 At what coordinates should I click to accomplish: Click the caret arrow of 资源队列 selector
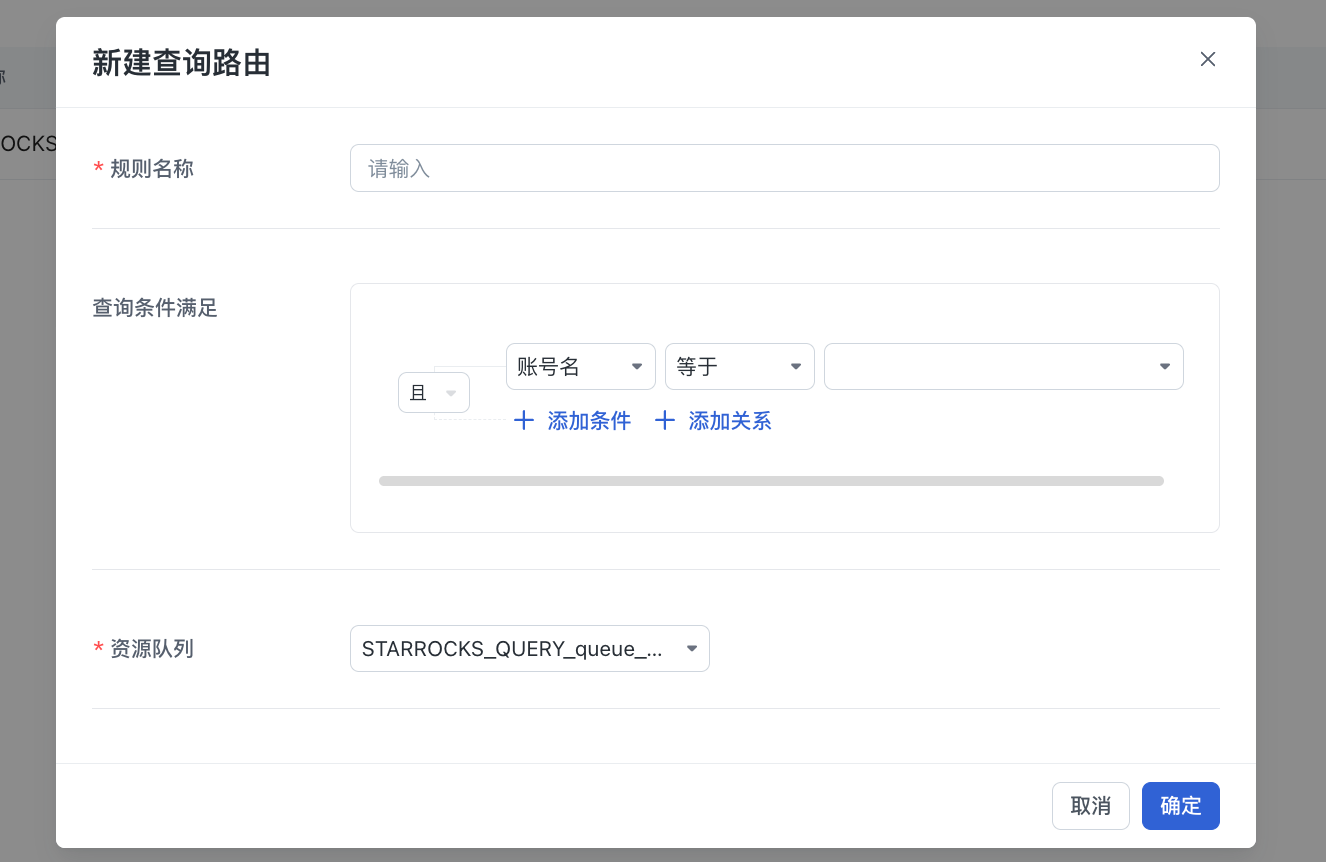click(692, 649)
